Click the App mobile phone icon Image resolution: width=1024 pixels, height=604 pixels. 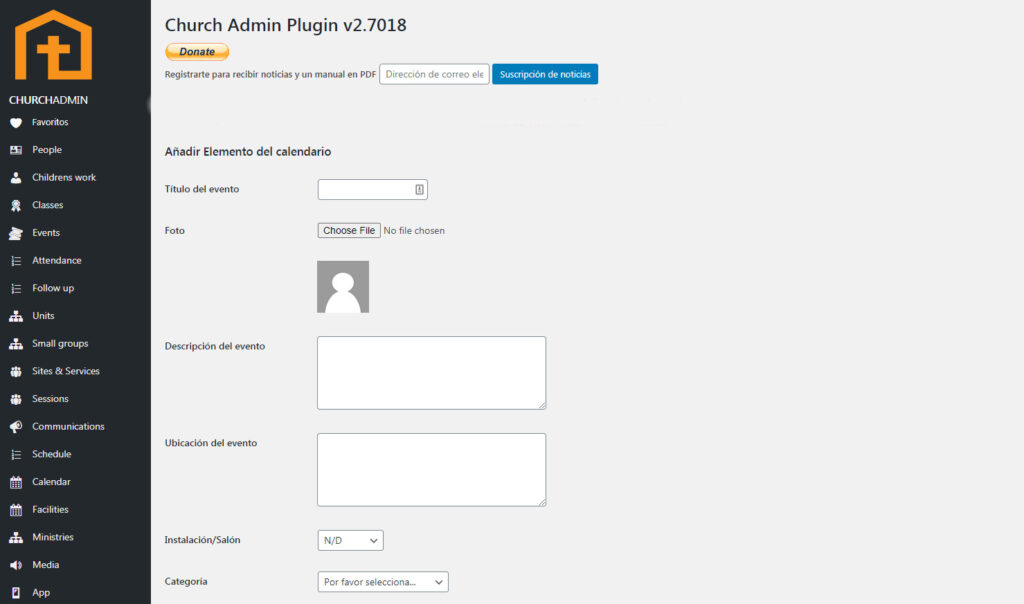coord(15,593)
